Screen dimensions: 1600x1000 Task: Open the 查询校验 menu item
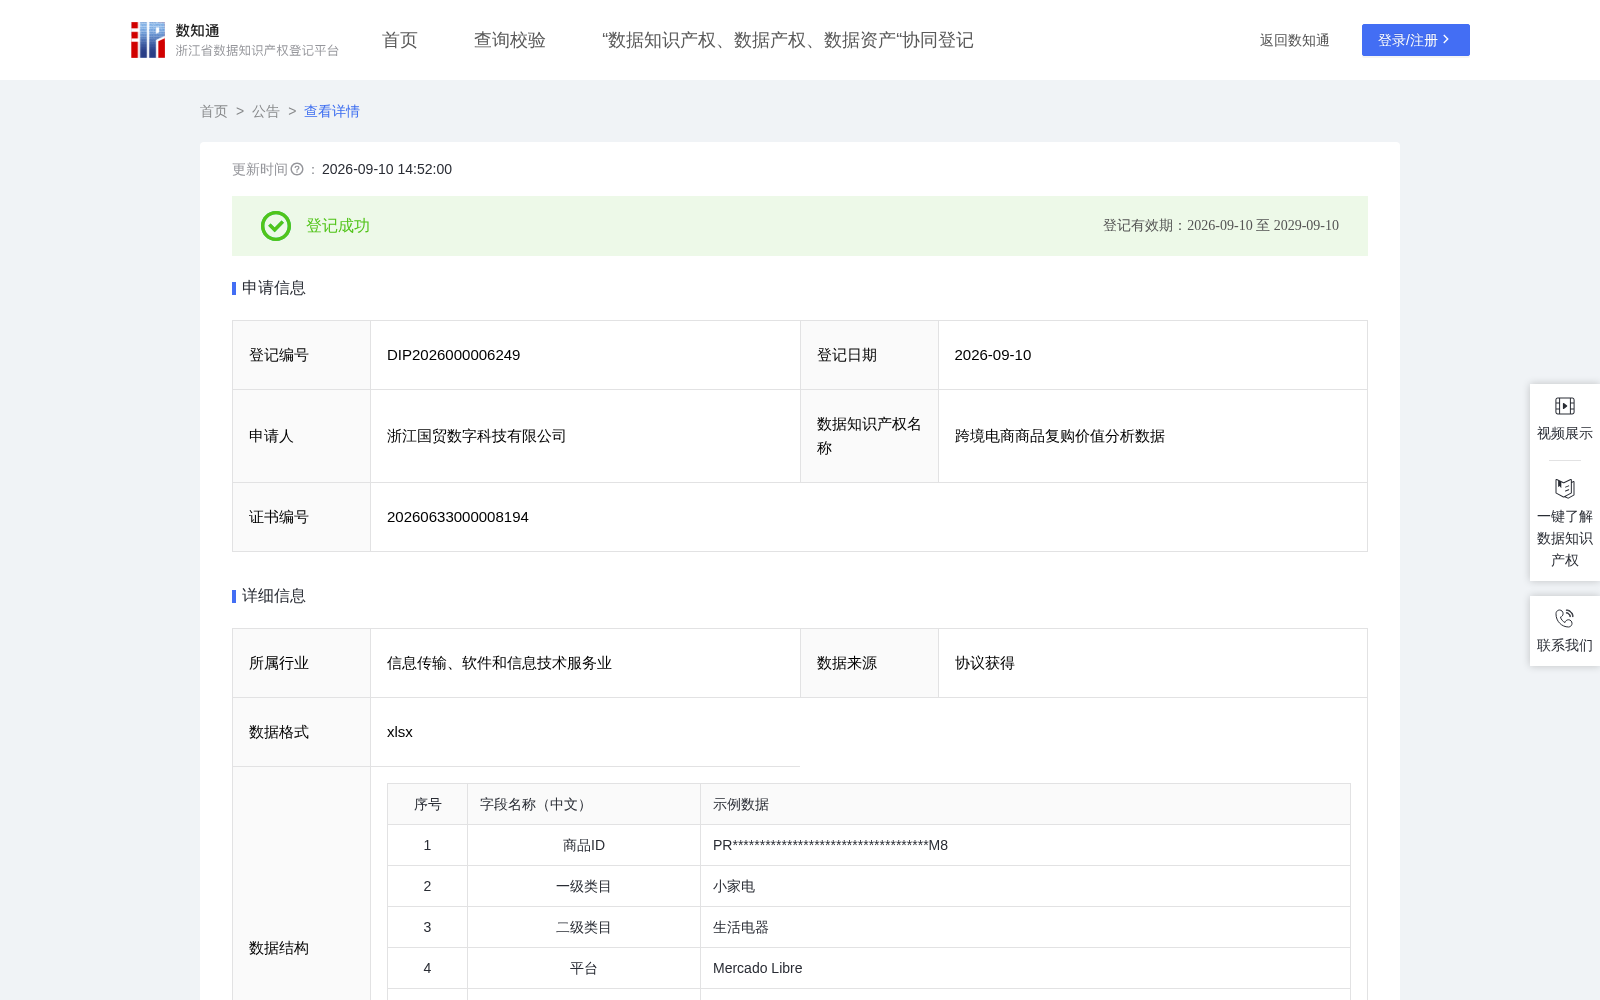pyautogui.click(x=510, y=40)
